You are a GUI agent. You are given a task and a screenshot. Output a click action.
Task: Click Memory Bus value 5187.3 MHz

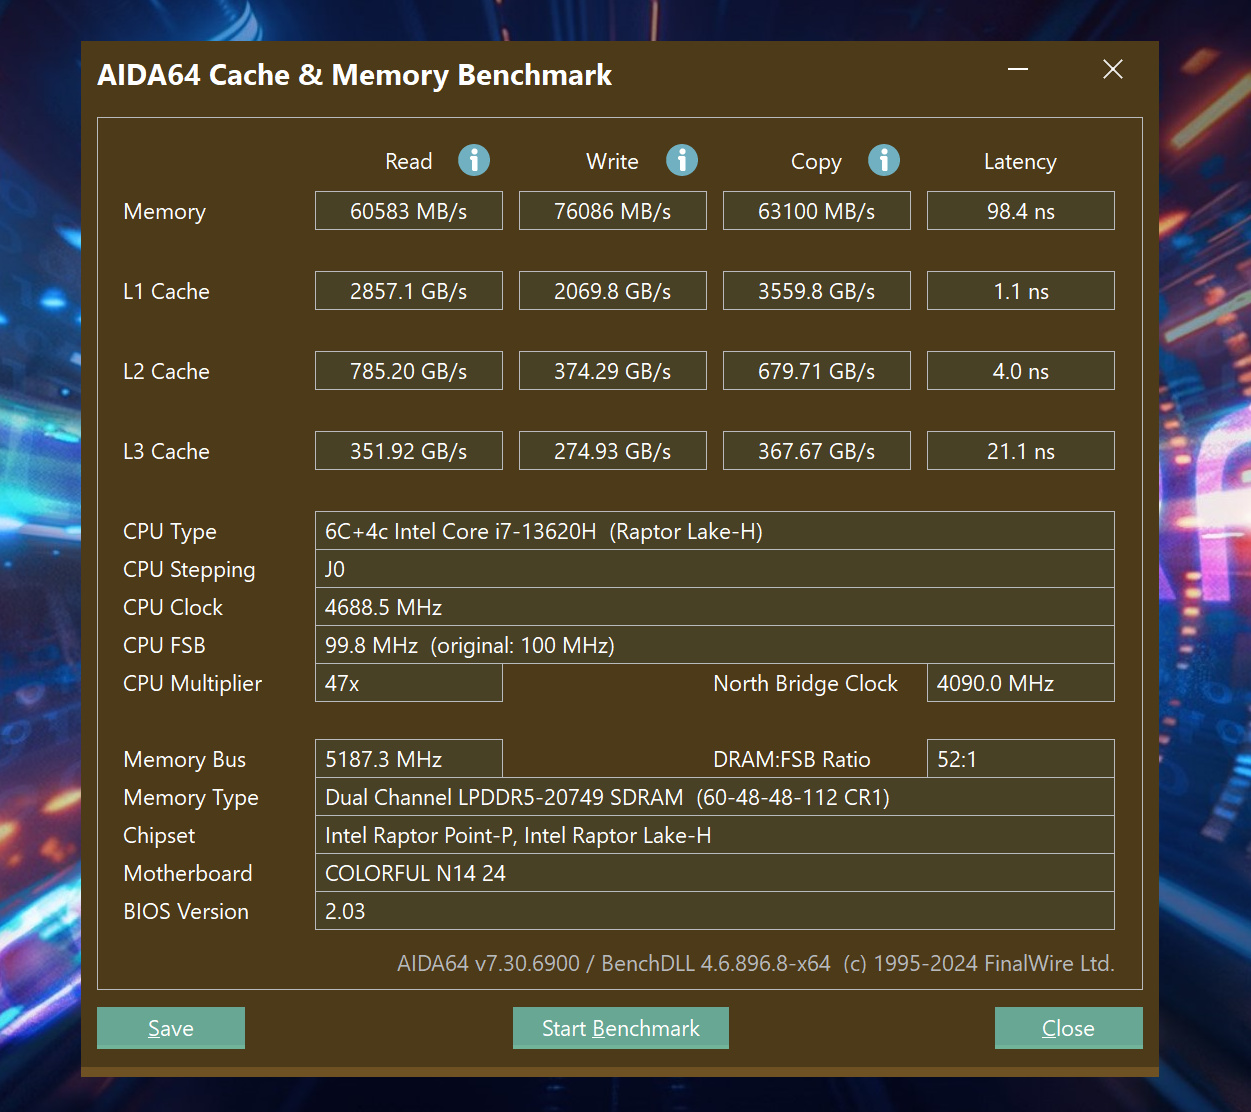point(409,759)
